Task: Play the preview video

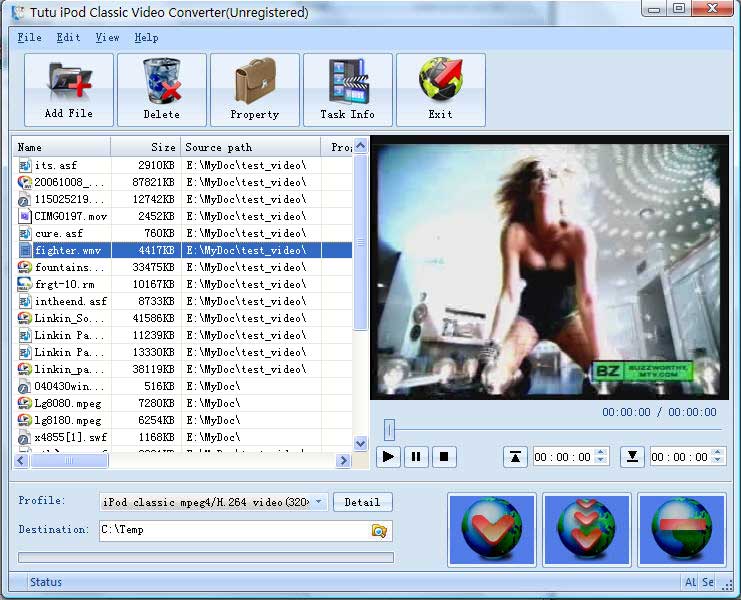Action: click(x=388, y=457)
